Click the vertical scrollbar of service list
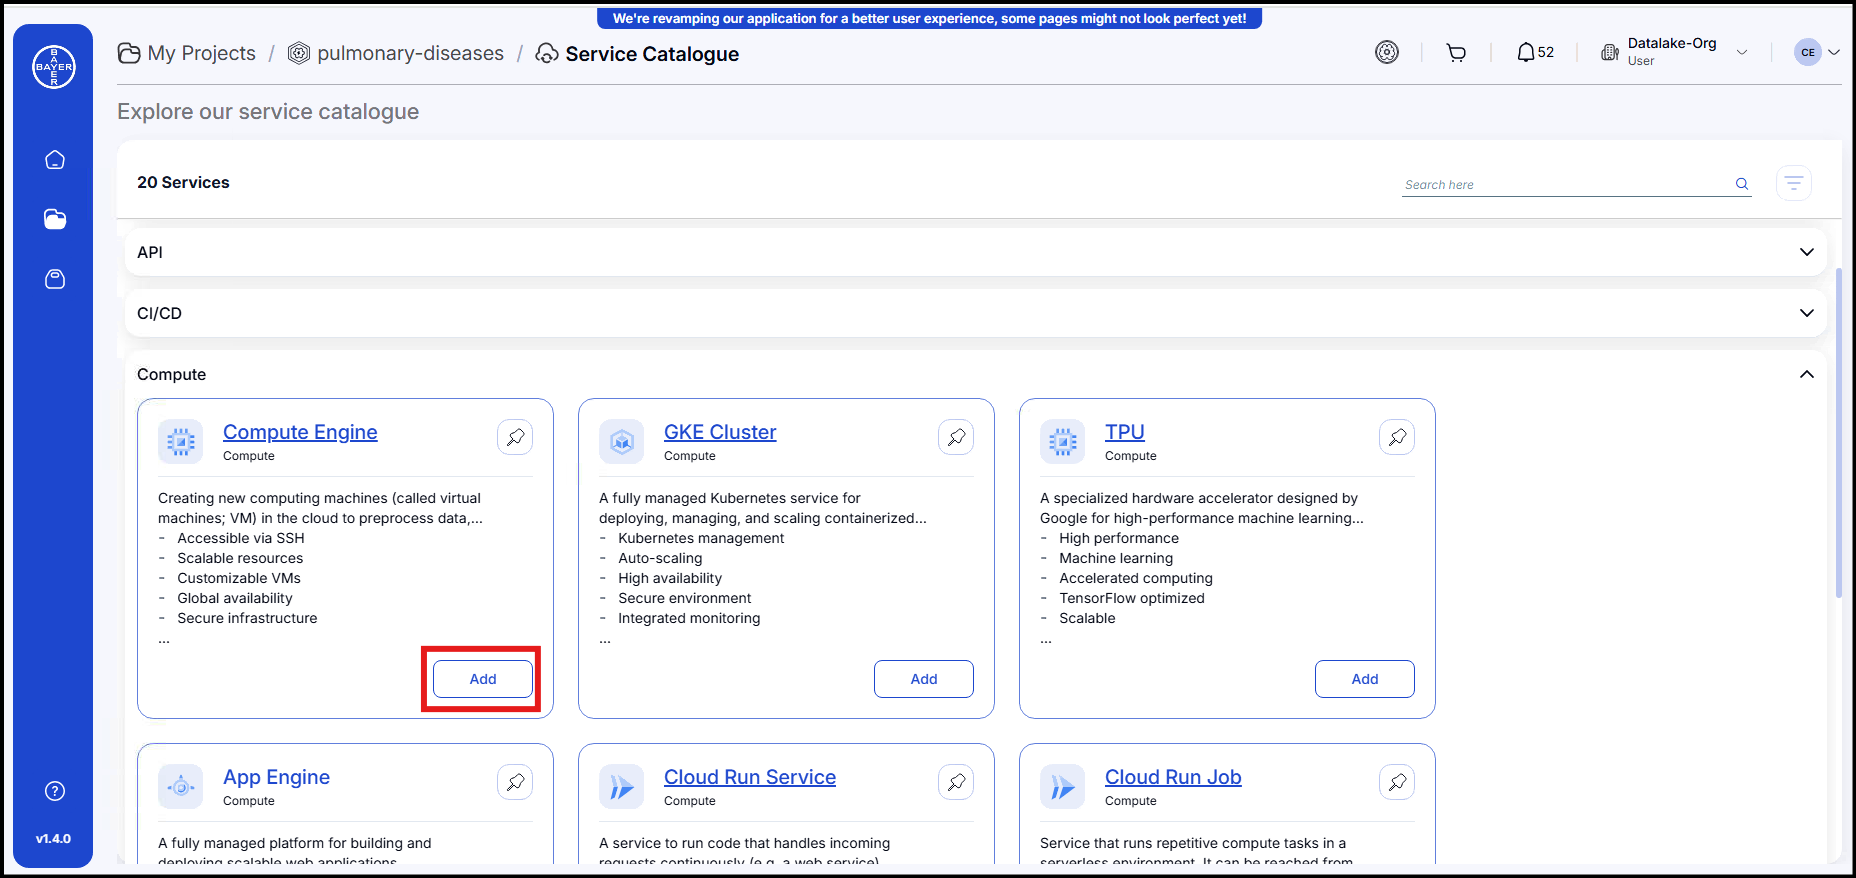The image size is (1856, 878). pyautogui.click(x=1838, y=433)
